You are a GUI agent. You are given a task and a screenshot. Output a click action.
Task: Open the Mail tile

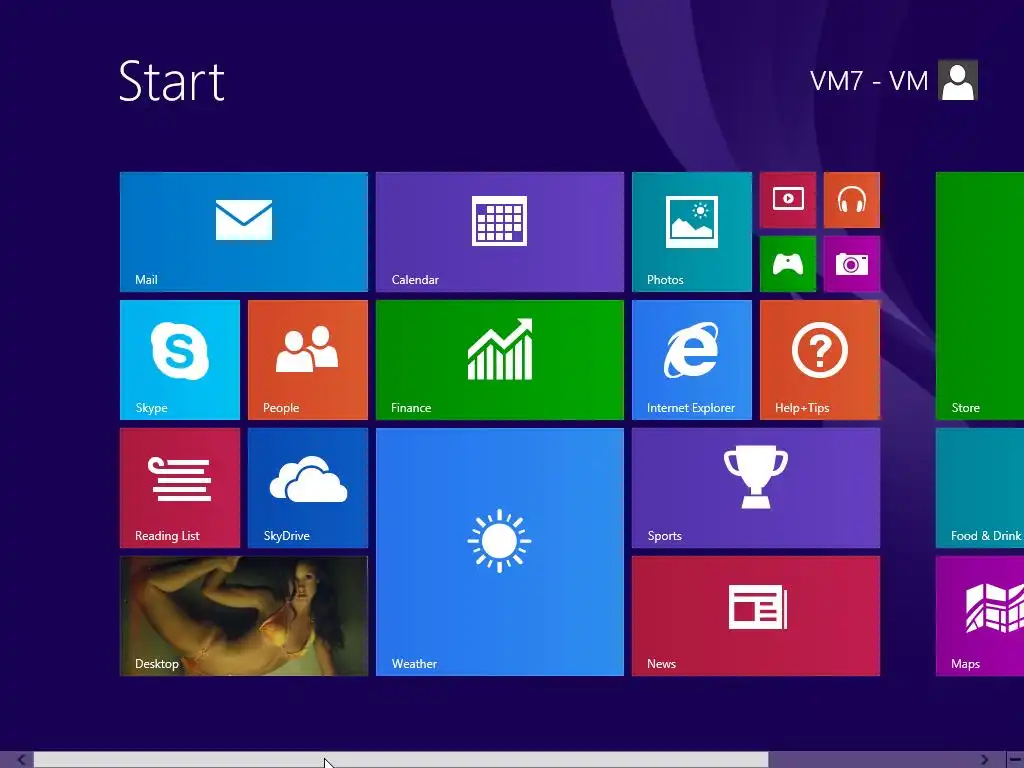[244, 232]
